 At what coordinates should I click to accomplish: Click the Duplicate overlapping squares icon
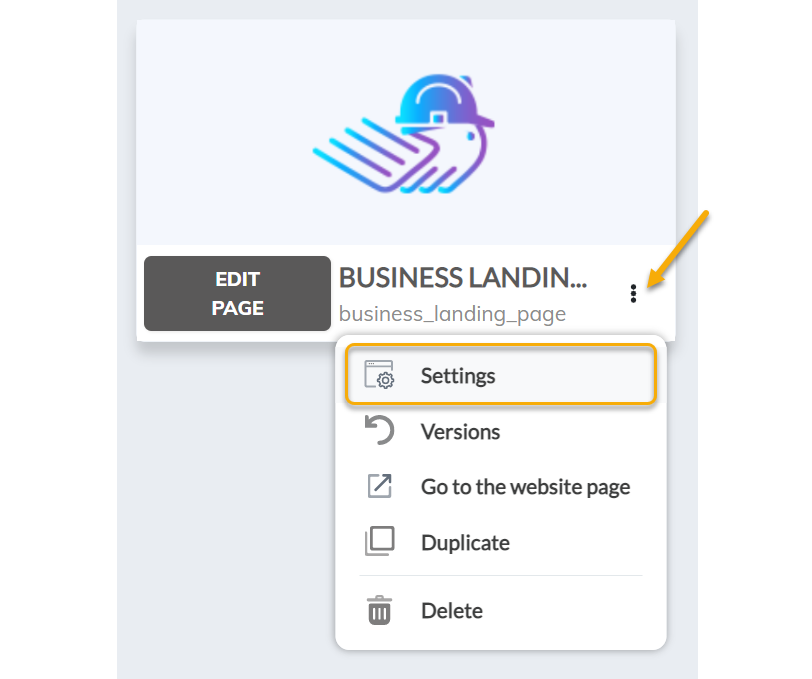click(x=380, y=541)
